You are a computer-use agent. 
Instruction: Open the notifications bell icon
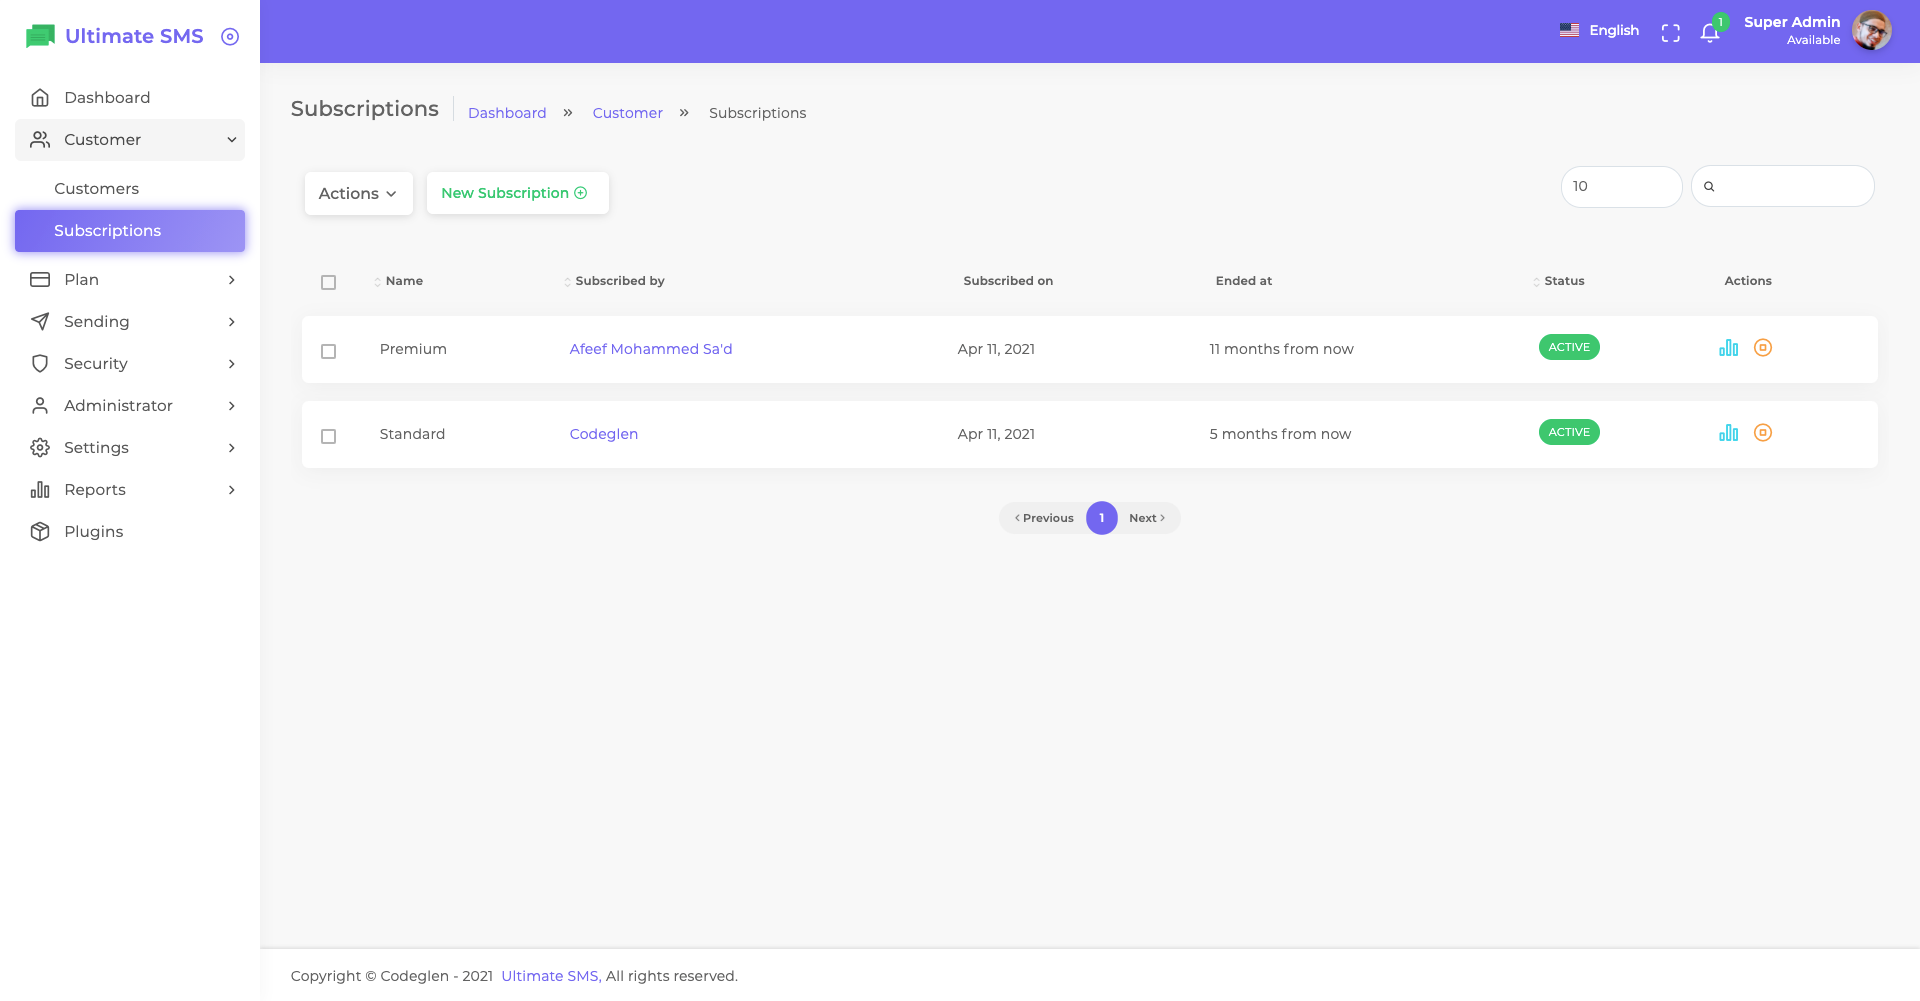click(x=1710, y=33)
